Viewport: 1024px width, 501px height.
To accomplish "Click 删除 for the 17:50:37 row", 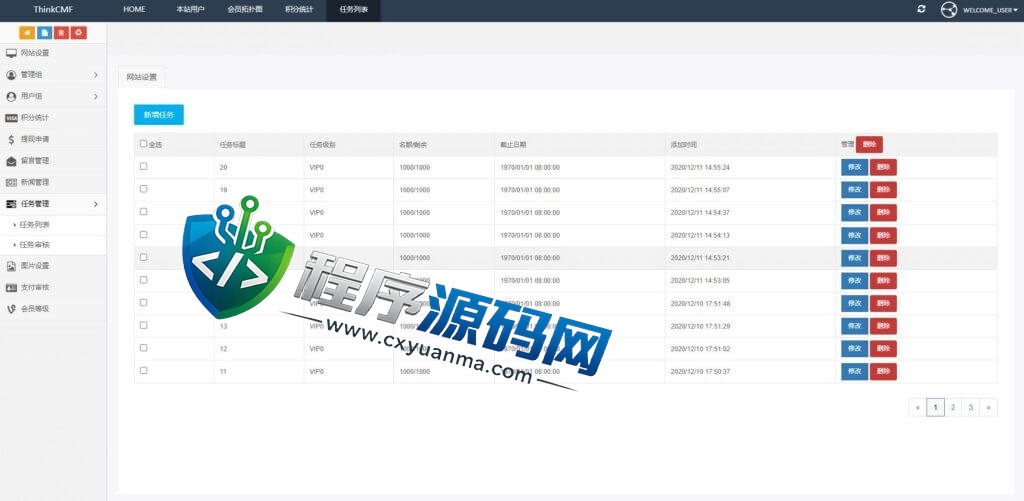I will click(883, 372).
